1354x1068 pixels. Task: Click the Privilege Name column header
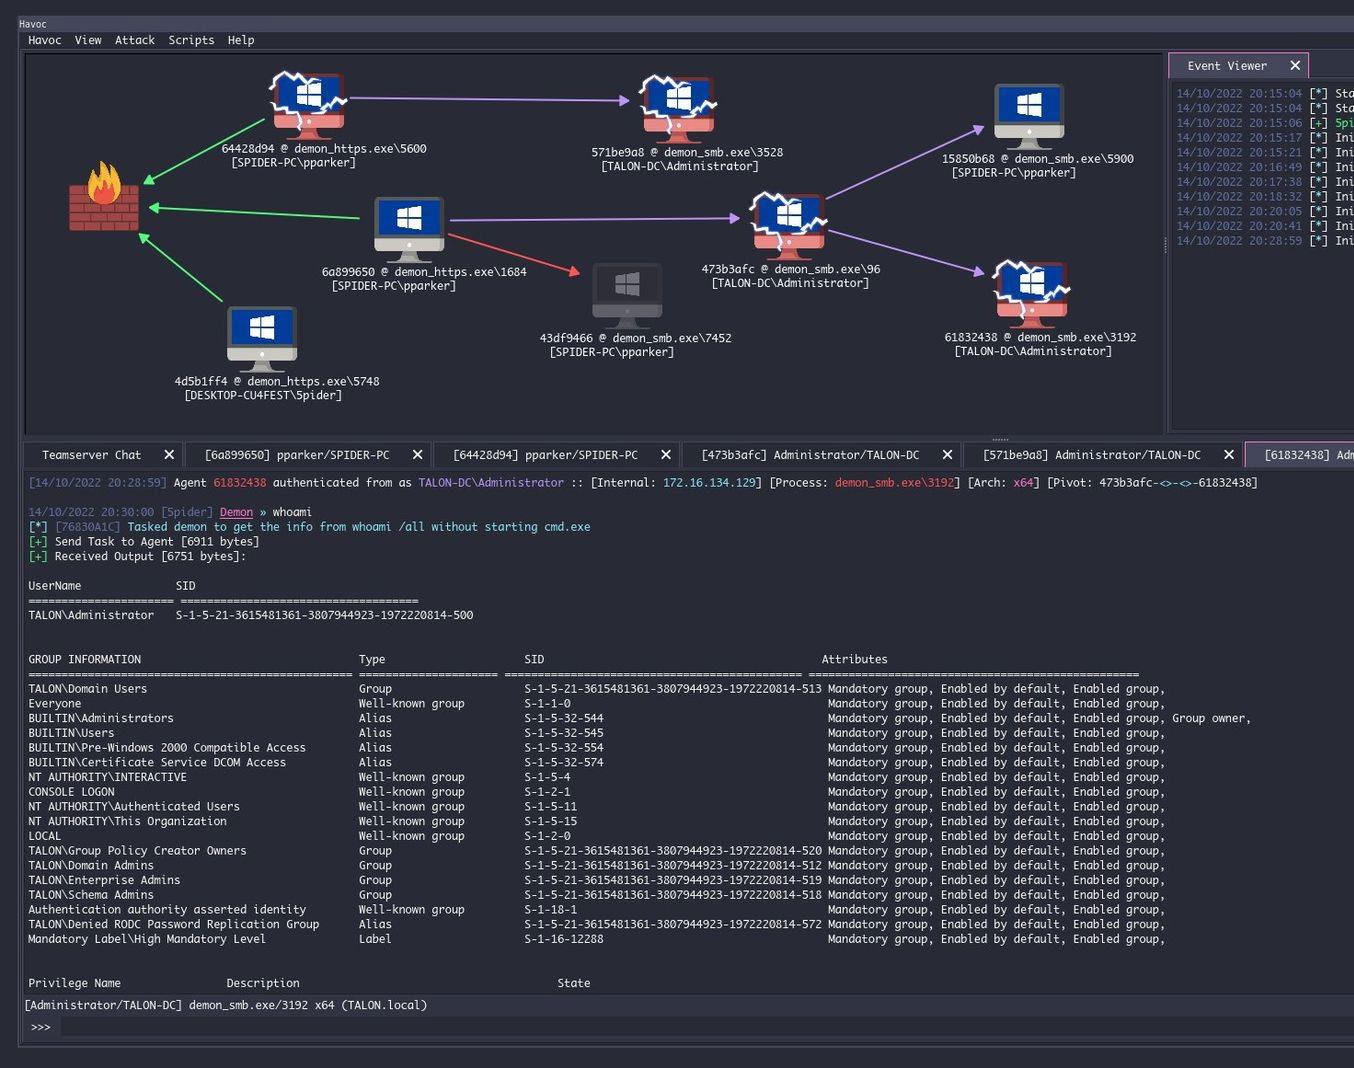(74, 984)
